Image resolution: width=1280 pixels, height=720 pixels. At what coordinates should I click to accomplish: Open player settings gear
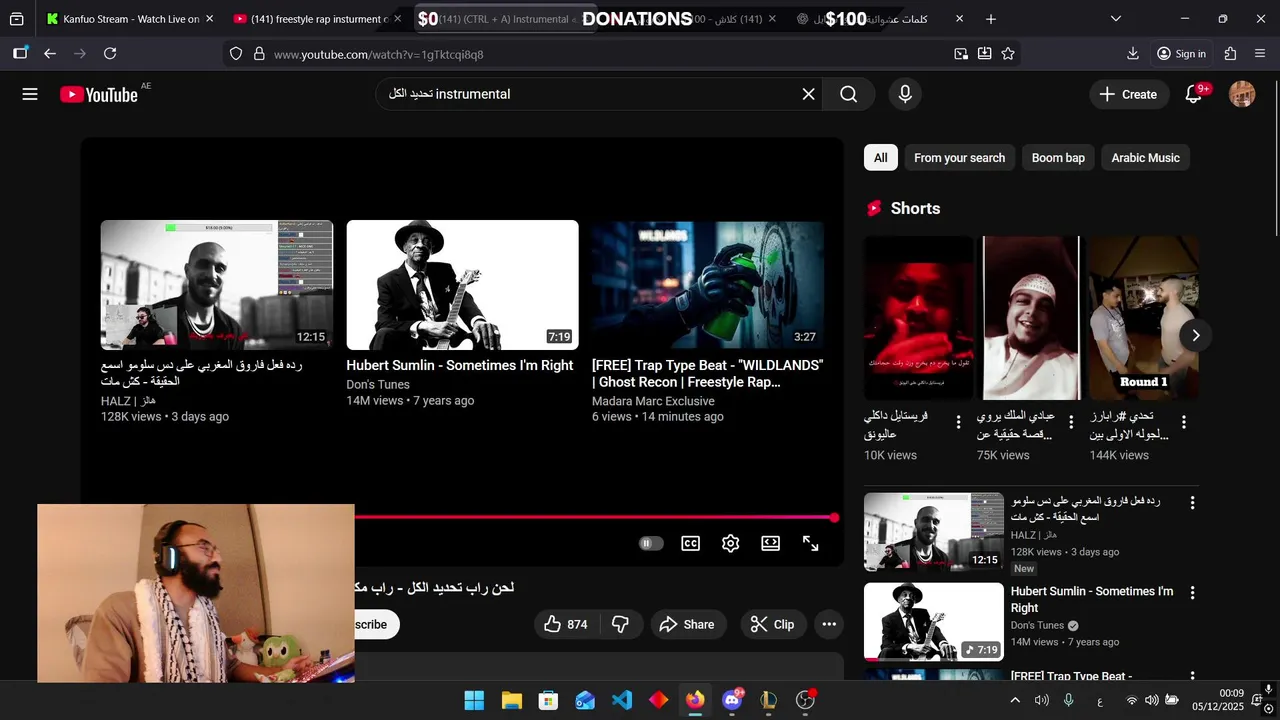(x=730, y=543)
